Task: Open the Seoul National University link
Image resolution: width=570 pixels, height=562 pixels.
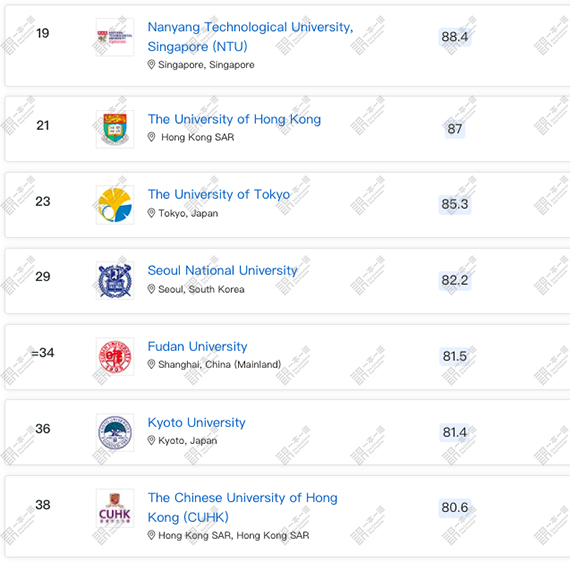Action: pos(222,270)
